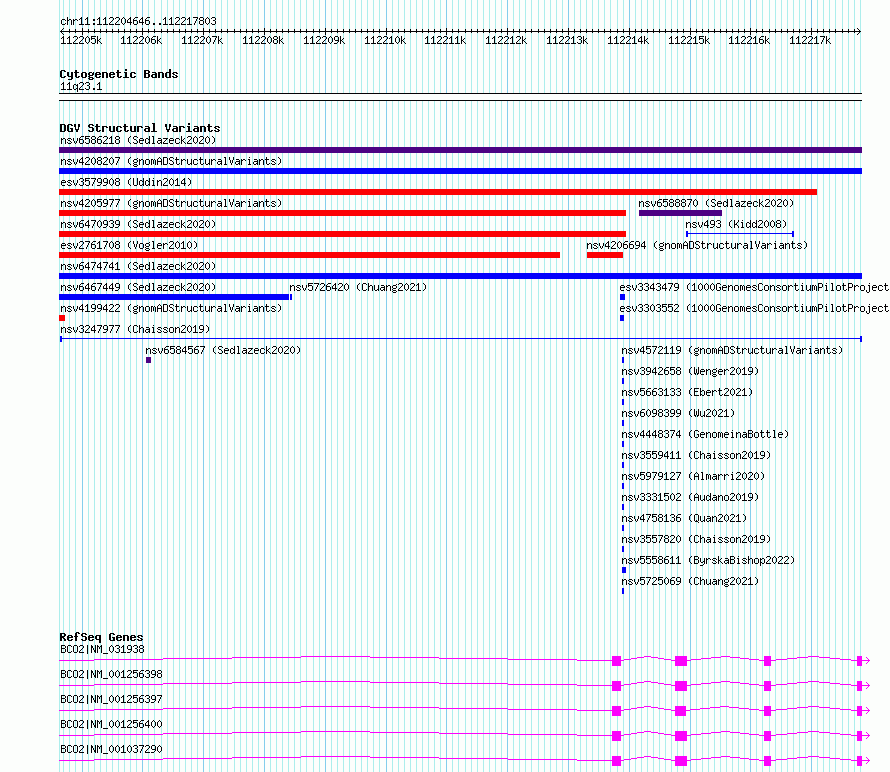
Task: Open BCO2|NM_031938 transcript label
Action: 102,649
